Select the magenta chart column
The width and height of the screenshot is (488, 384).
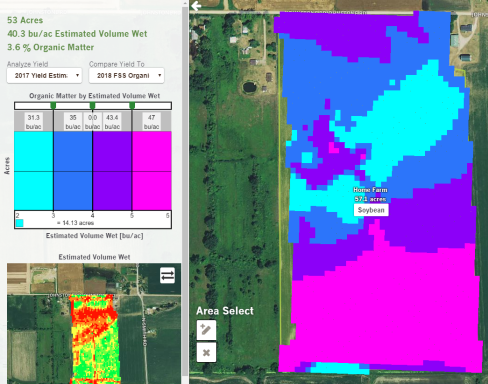(x=152, y=171)
